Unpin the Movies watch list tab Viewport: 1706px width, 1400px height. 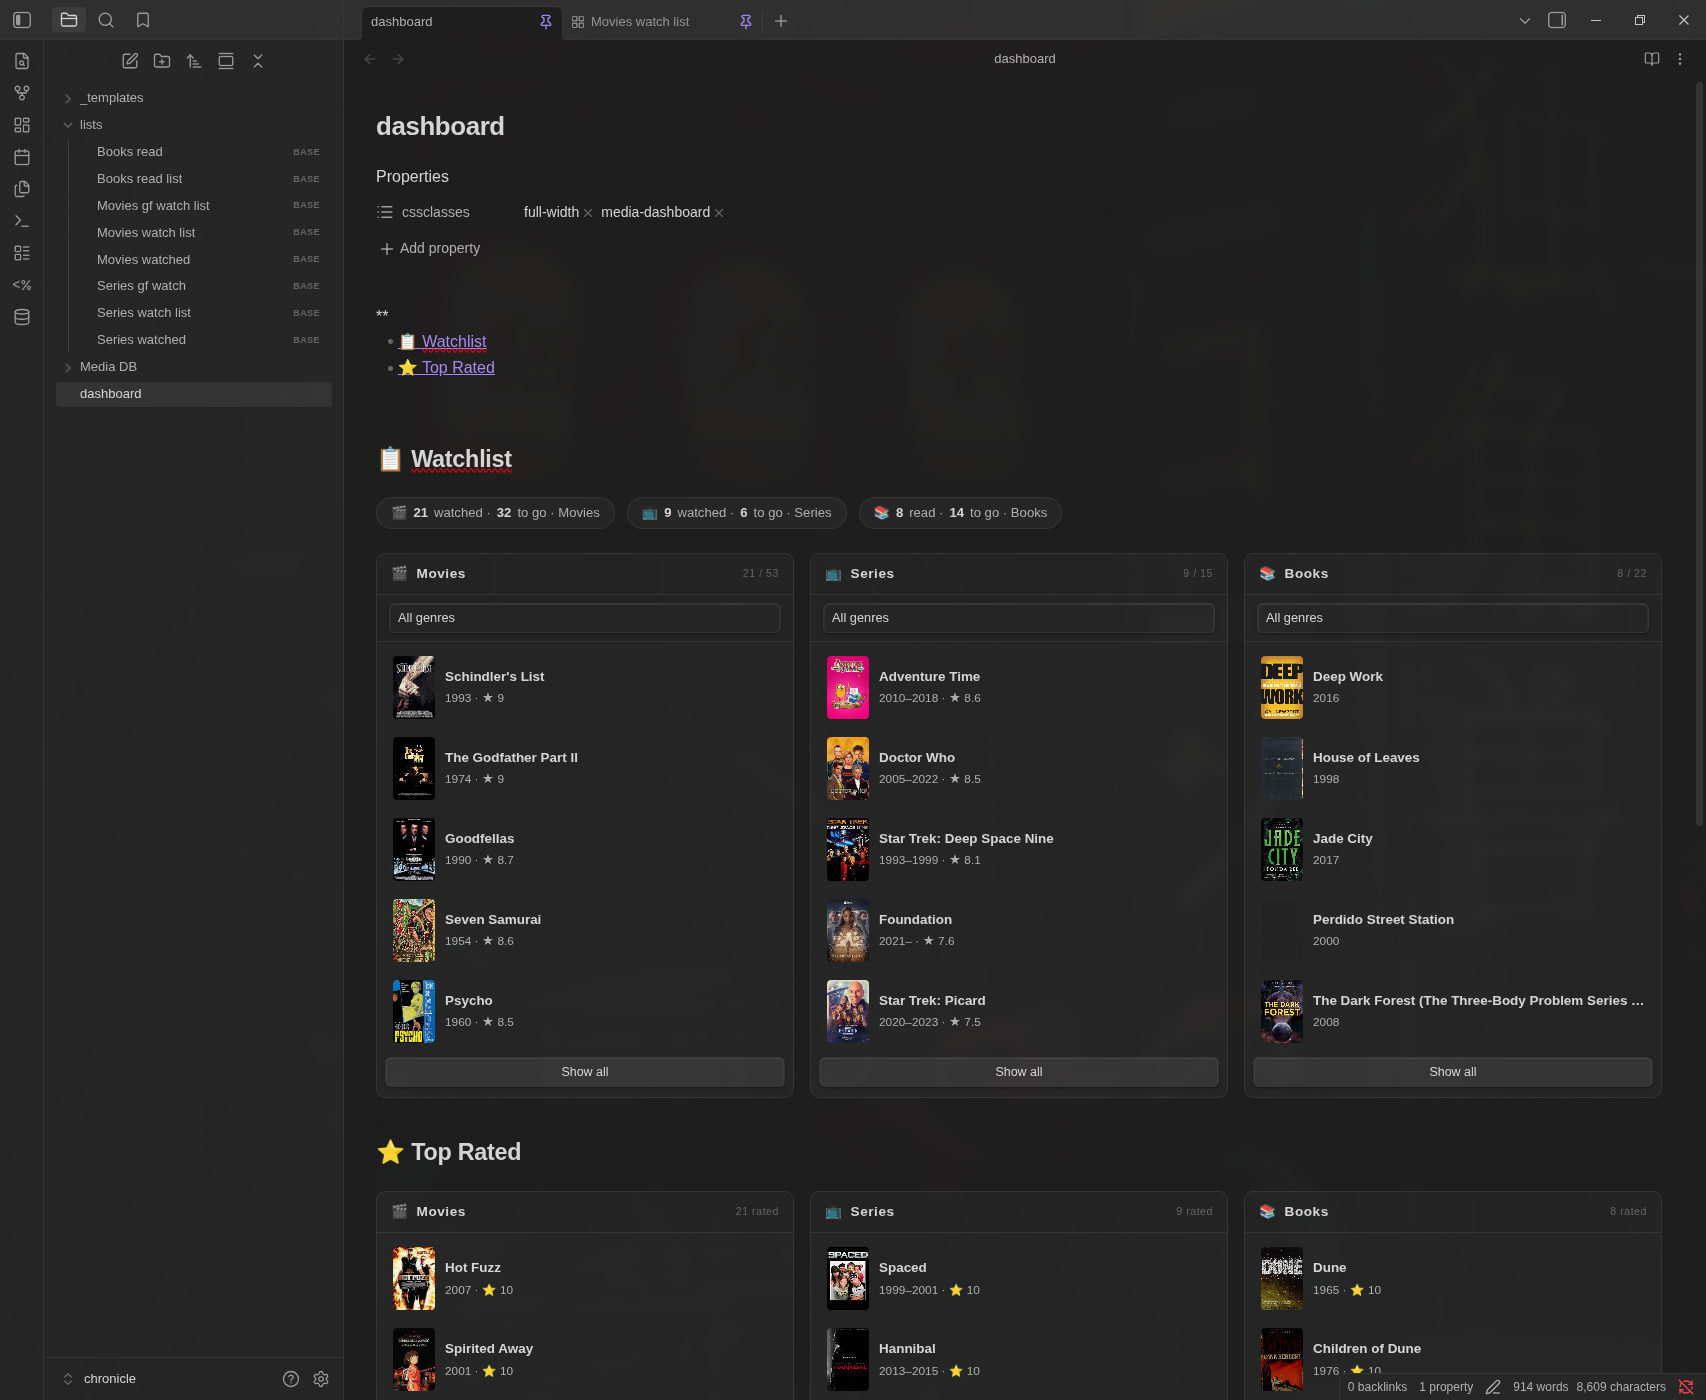pos(746,22)
